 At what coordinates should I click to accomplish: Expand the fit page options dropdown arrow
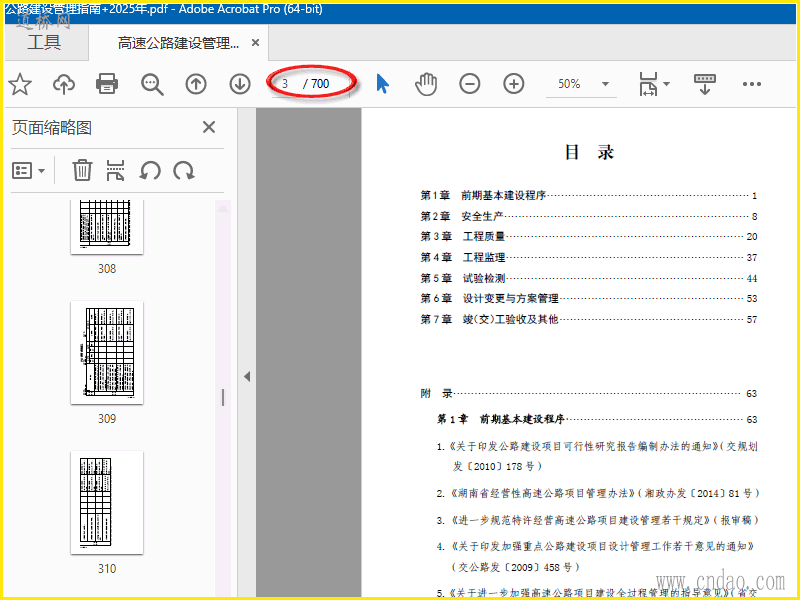coord(666,84)
